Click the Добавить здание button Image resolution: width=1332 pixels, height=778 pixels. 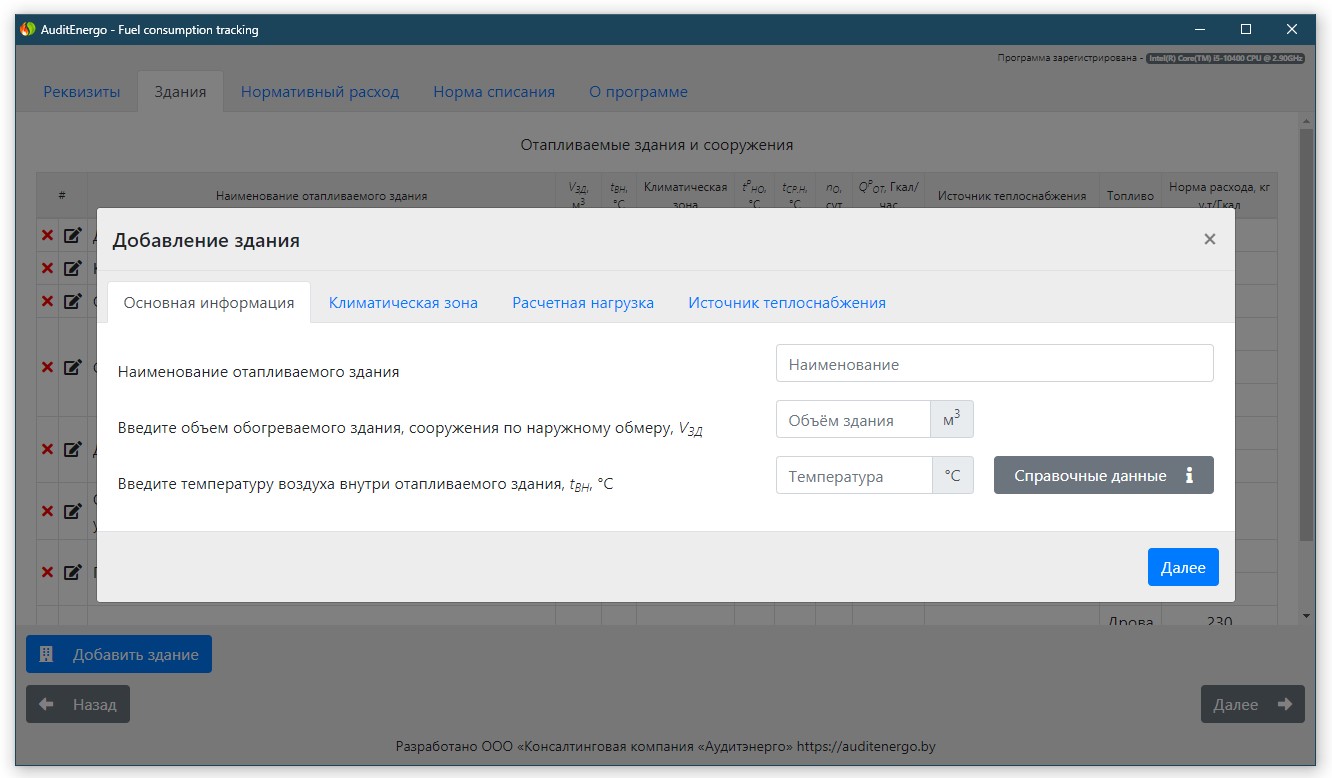(119, 655)
